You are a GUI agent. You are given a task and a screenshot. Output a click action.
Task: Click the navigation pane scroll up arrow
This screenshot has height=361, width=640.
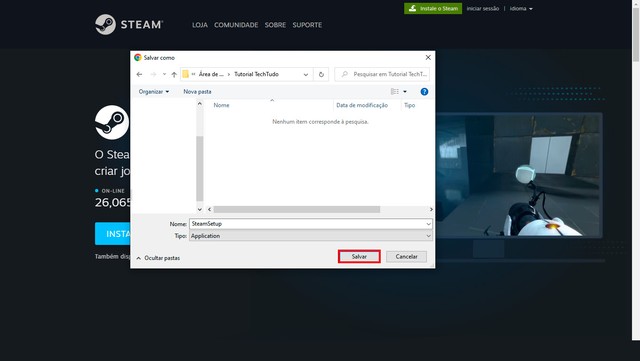[200, 104]
